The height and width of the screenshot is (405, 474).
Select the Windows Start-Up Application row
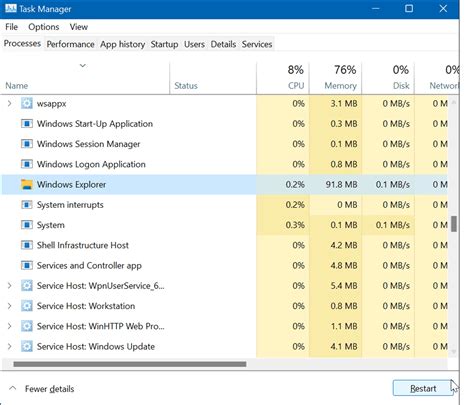(225, 124)
